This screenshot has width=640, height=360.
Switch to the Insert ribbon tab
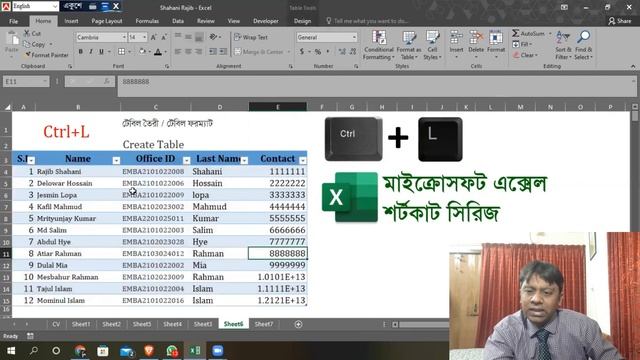pyautogui.click(x=71, y=21)
